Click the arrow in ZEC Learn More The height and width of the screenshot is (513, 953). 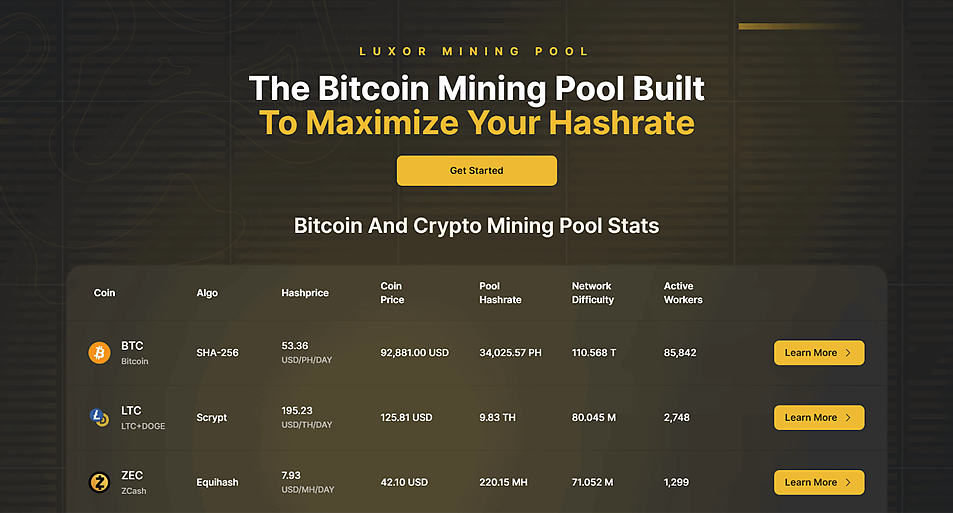pos(848,482)
